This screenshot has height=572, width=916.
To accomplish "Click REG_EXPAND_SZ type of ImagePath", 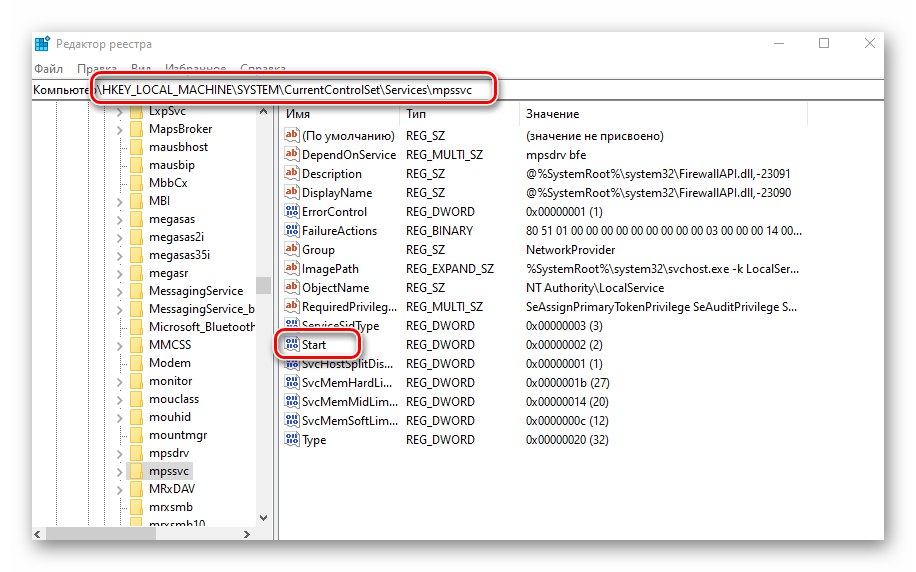I will click(450, 269).
